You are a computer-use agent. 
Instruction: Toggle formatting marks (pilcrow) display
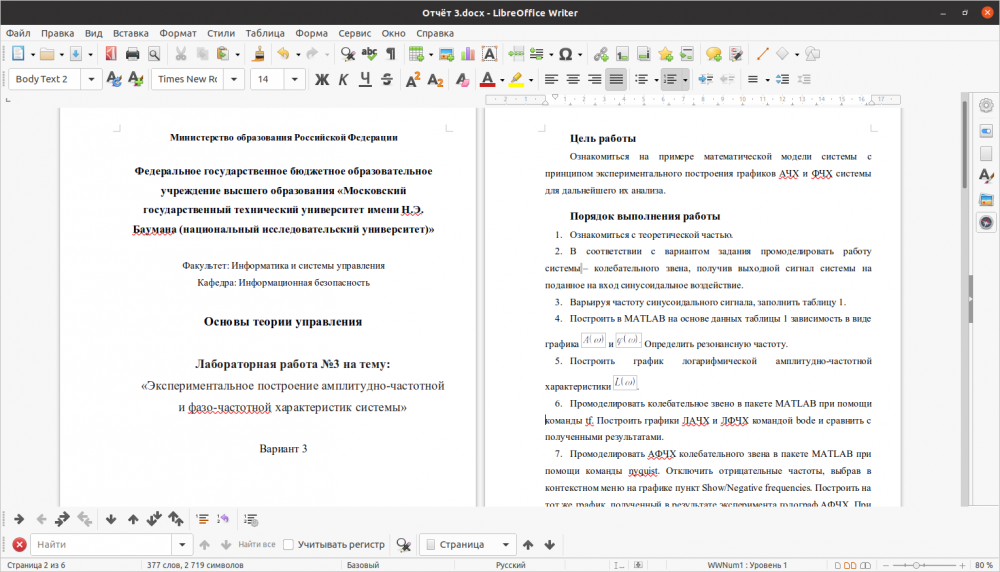click(x=391, y=54)
